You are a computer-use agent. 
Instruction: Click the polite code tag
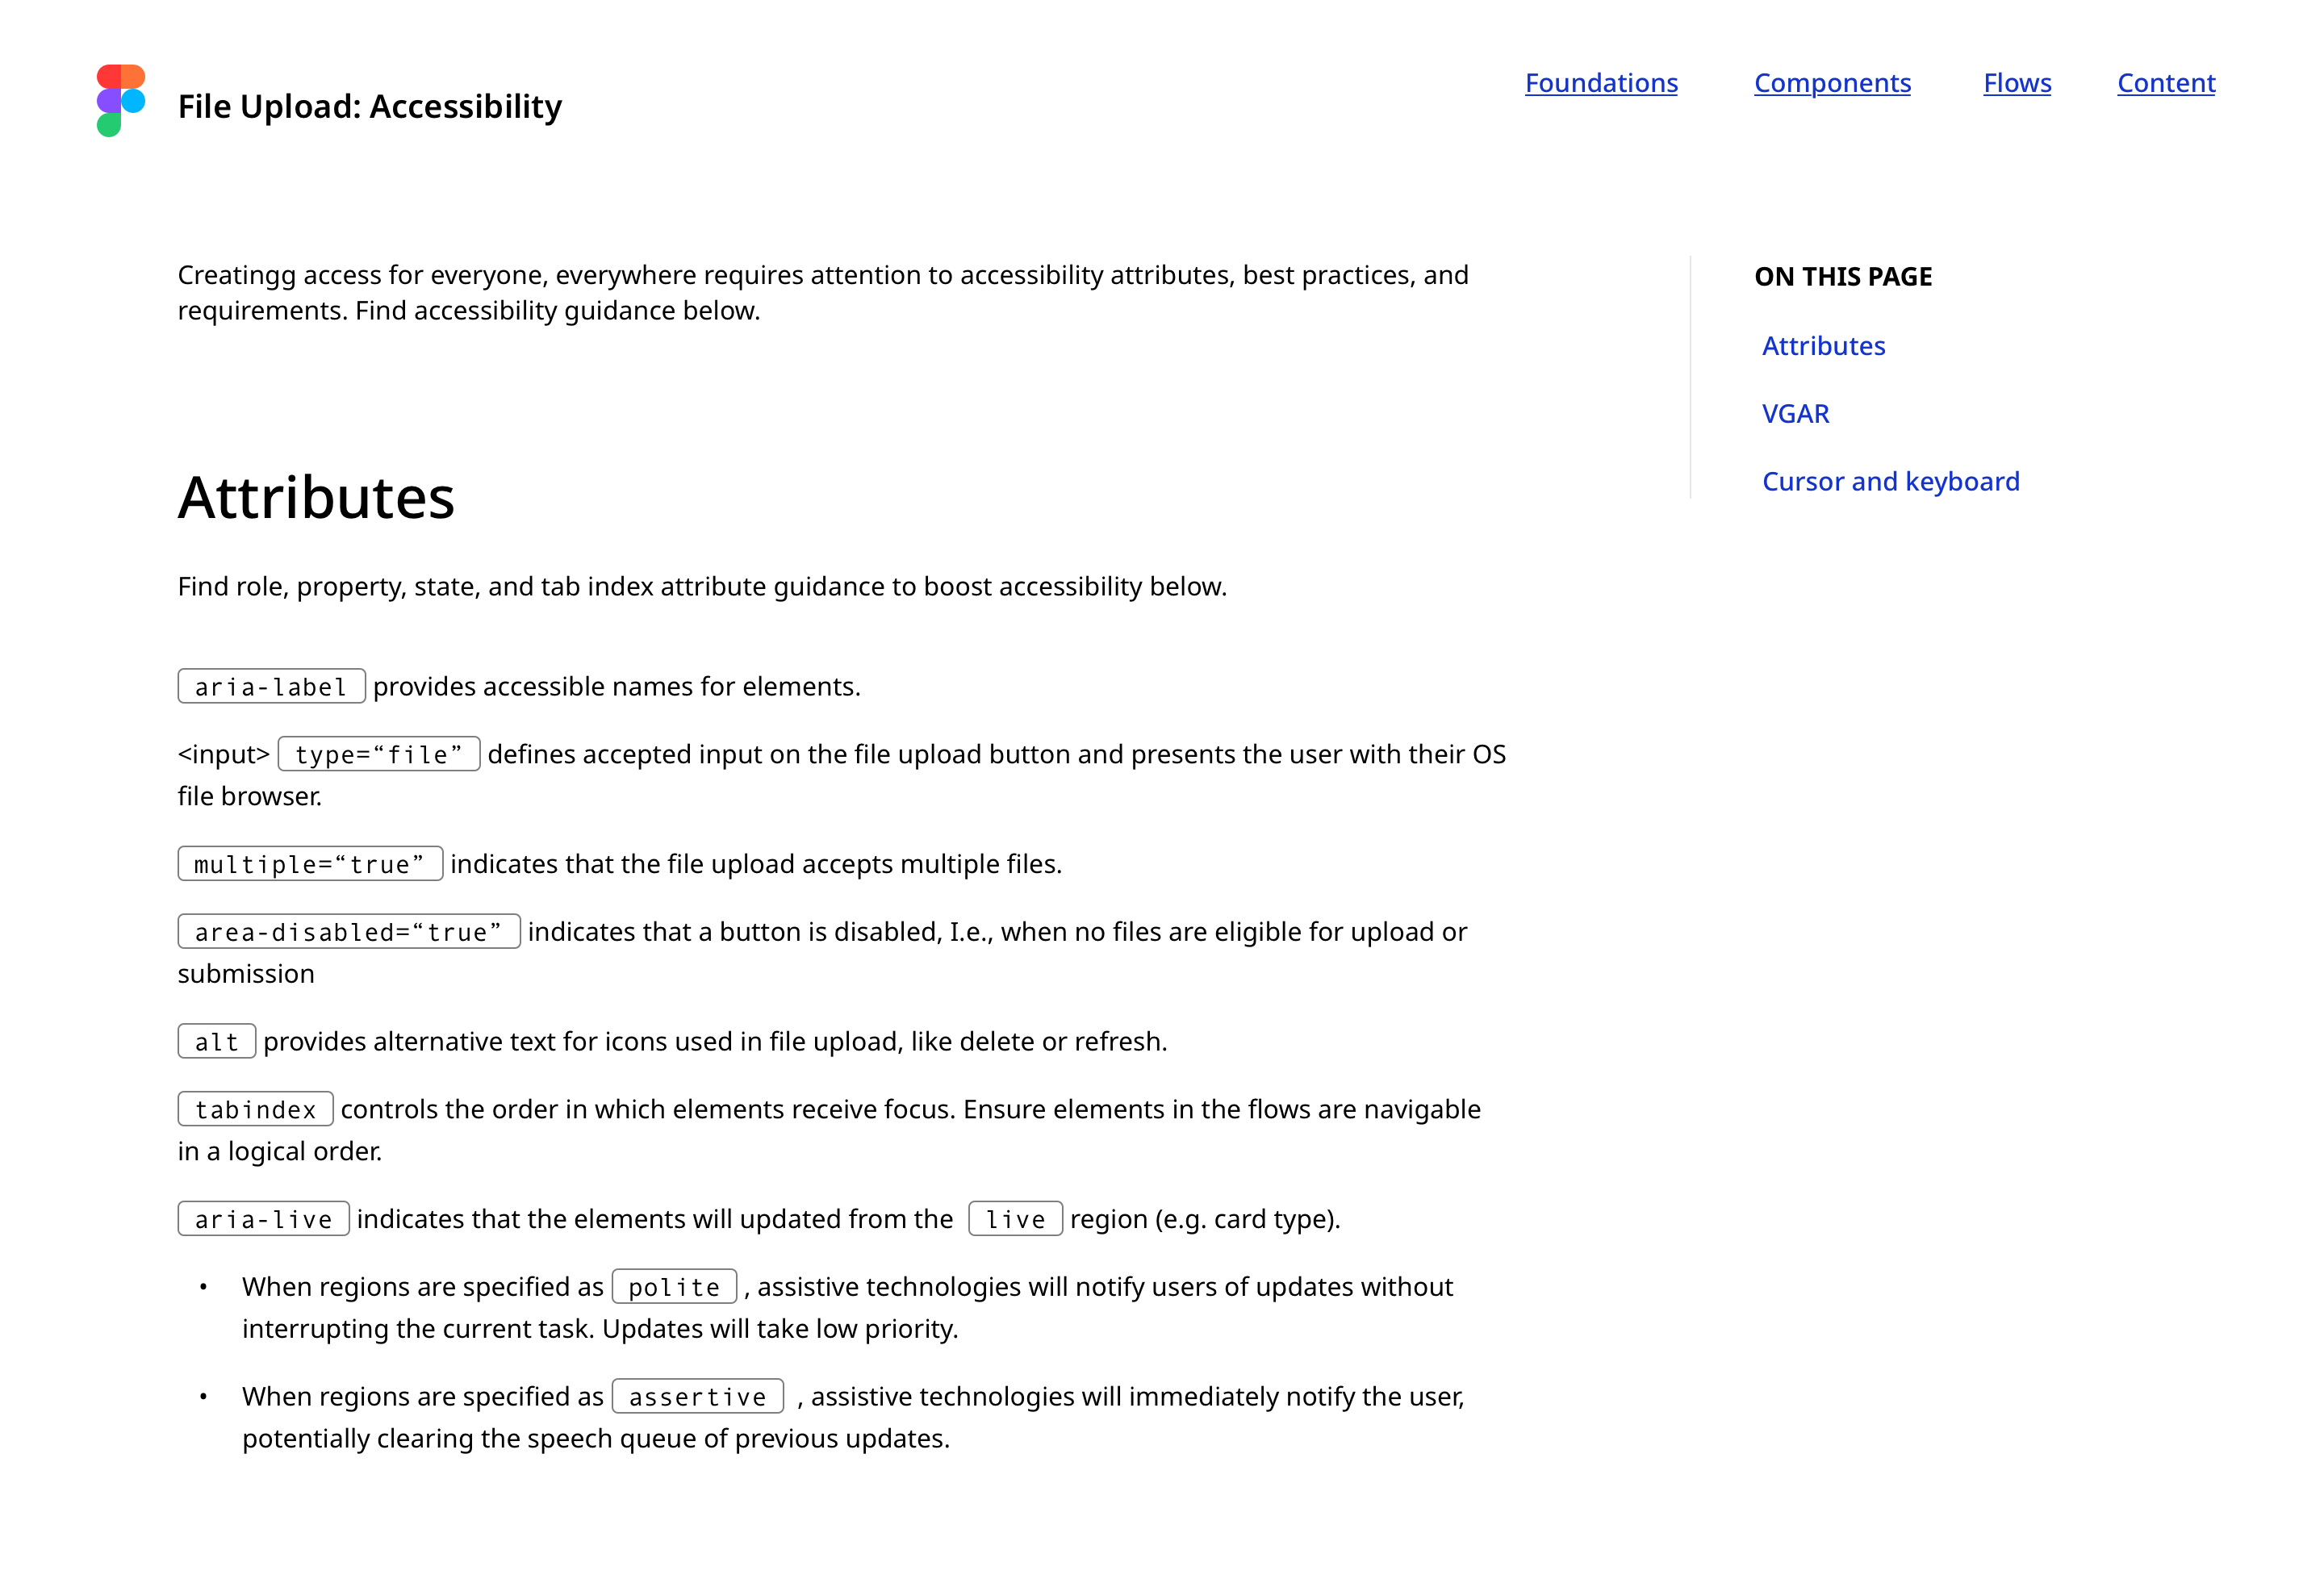[x=674, y=1287]
